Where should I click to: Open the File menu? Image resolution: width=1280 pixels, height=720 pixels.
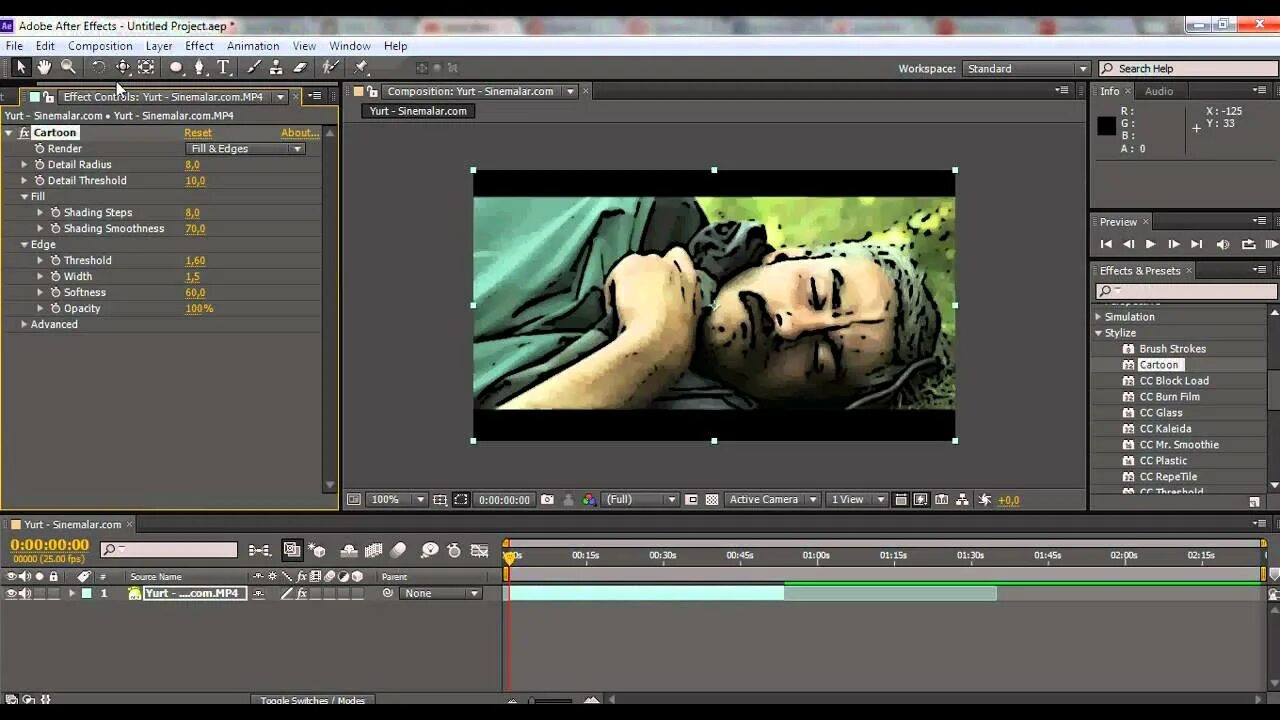click(x=14, y=46)
